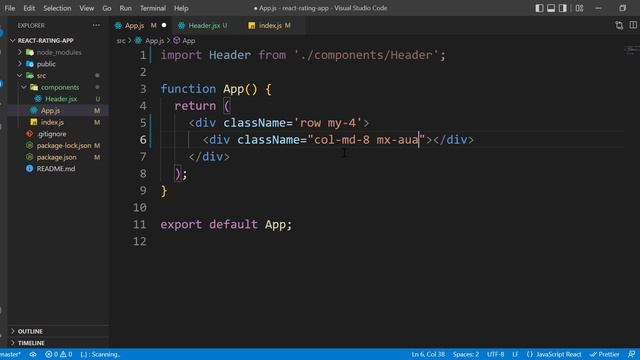640x360 pixels.
Task: Click Ln 6, Col 38 cursor position
Action: click(x=428, y=354)
